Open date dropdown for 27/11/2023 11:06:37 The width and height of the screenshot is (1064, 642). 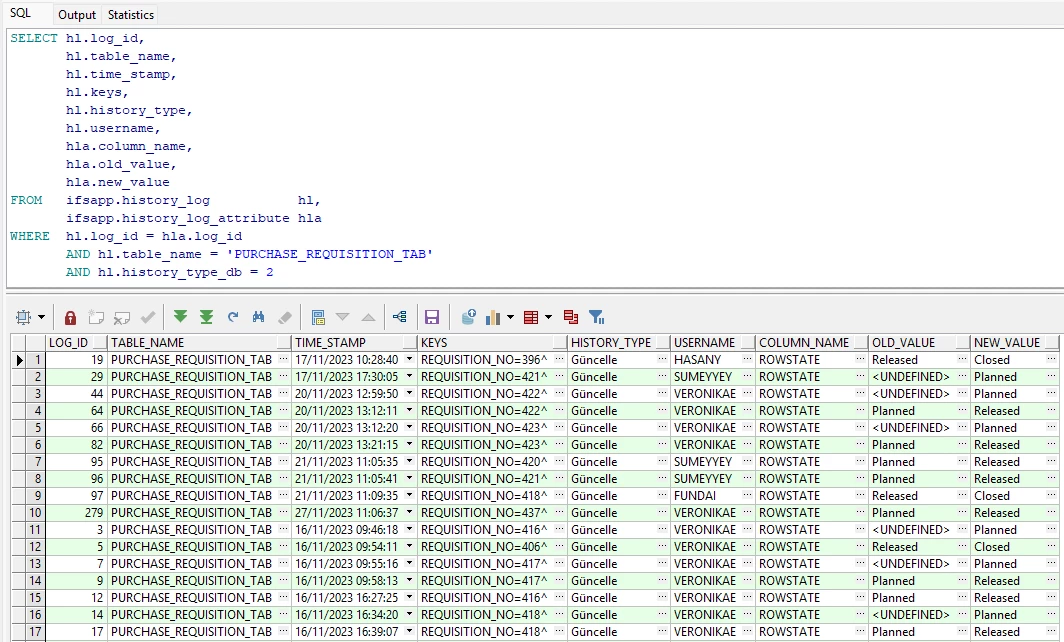pyautogui.click(x=409, y=512)
